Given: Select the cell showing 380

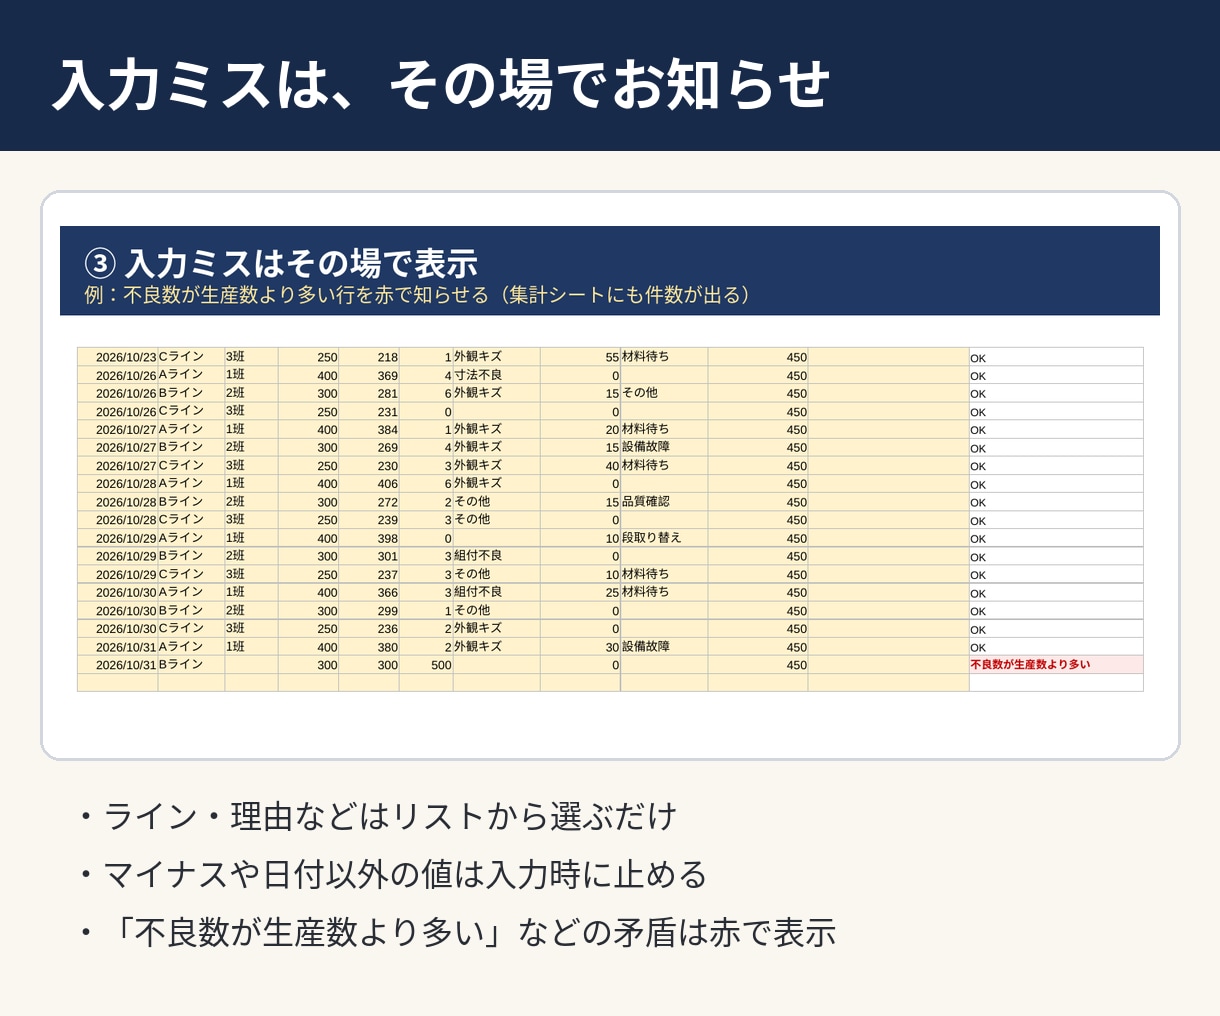Looking at the screenshot, I should [x=369, y=646].
